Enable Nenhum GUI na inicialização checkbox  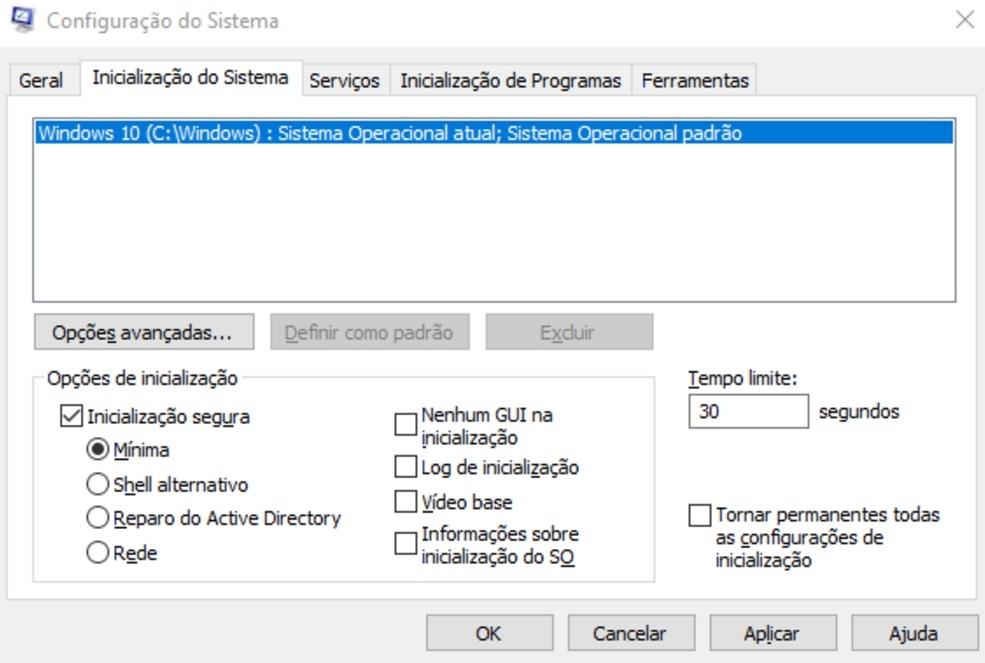[406, 424]
